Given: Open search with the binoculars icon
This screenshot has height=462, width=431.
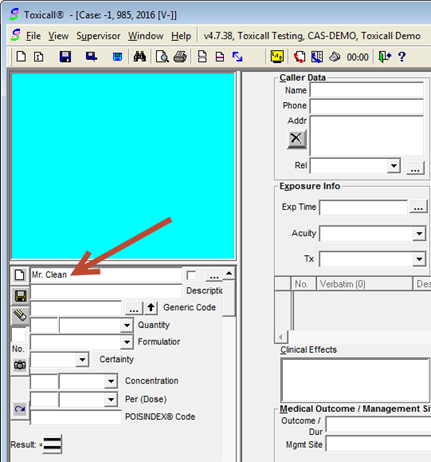Looking at the screenshot, I should [140, 57].
